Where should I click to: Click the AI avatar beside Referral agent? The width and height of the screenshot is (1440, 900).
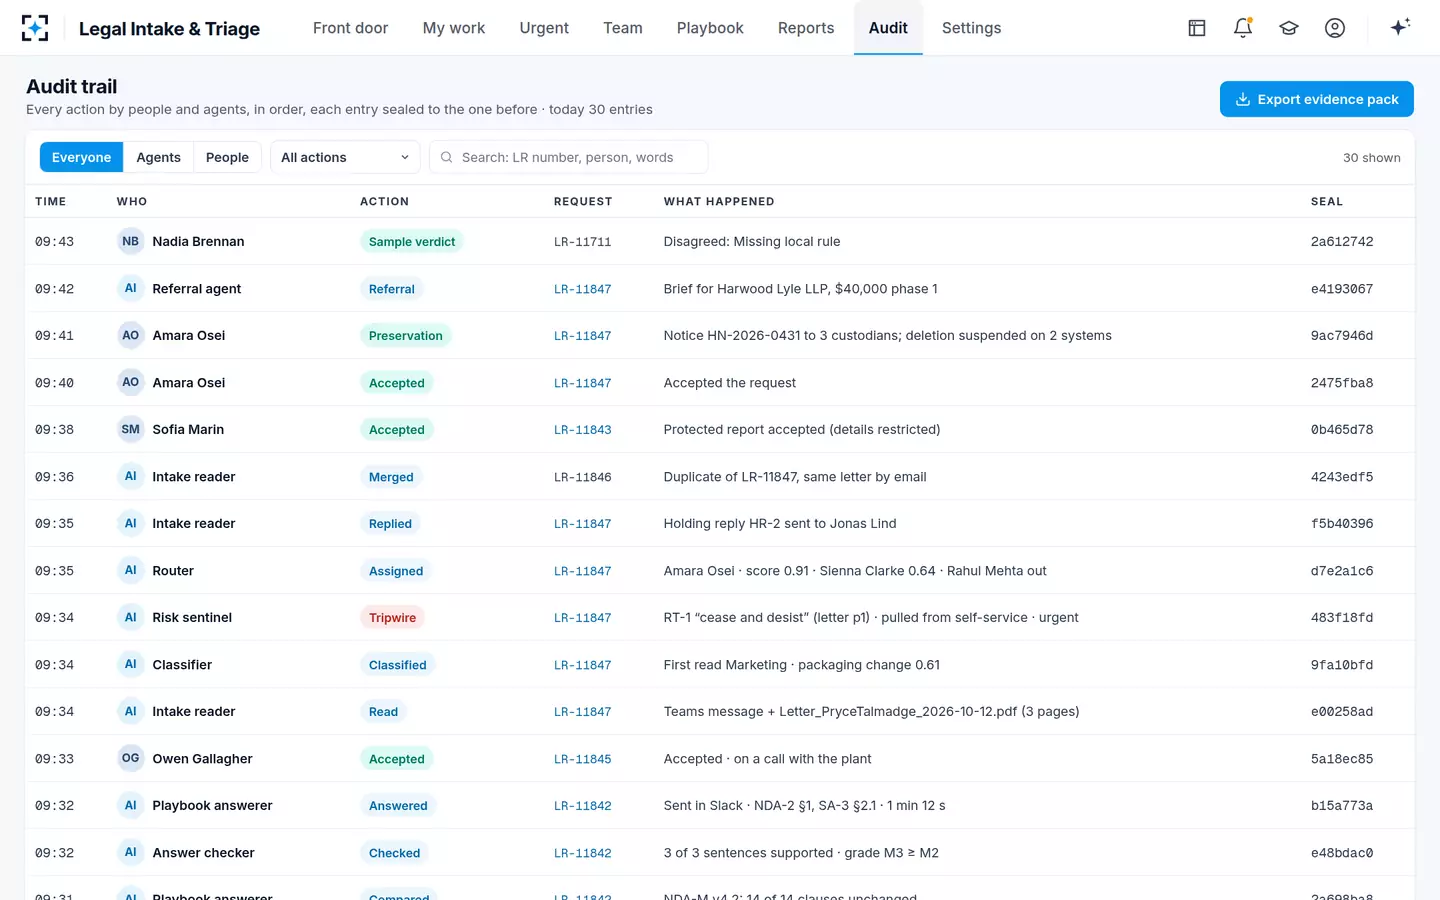pyautogui.click(x=131, y=288)
